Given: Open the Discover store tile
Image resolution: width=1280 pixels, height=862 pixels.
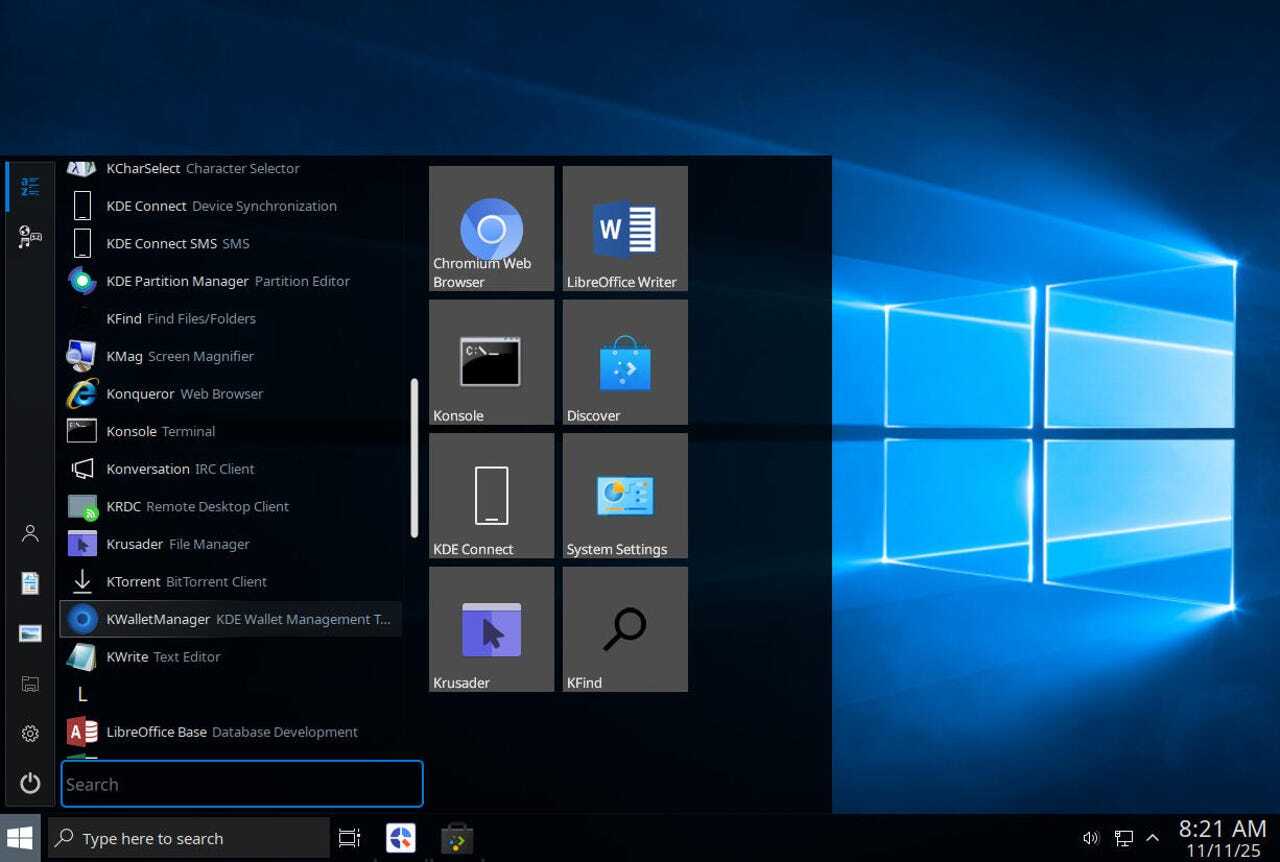Looking at the screenshot, I should (x=625, y=362).
